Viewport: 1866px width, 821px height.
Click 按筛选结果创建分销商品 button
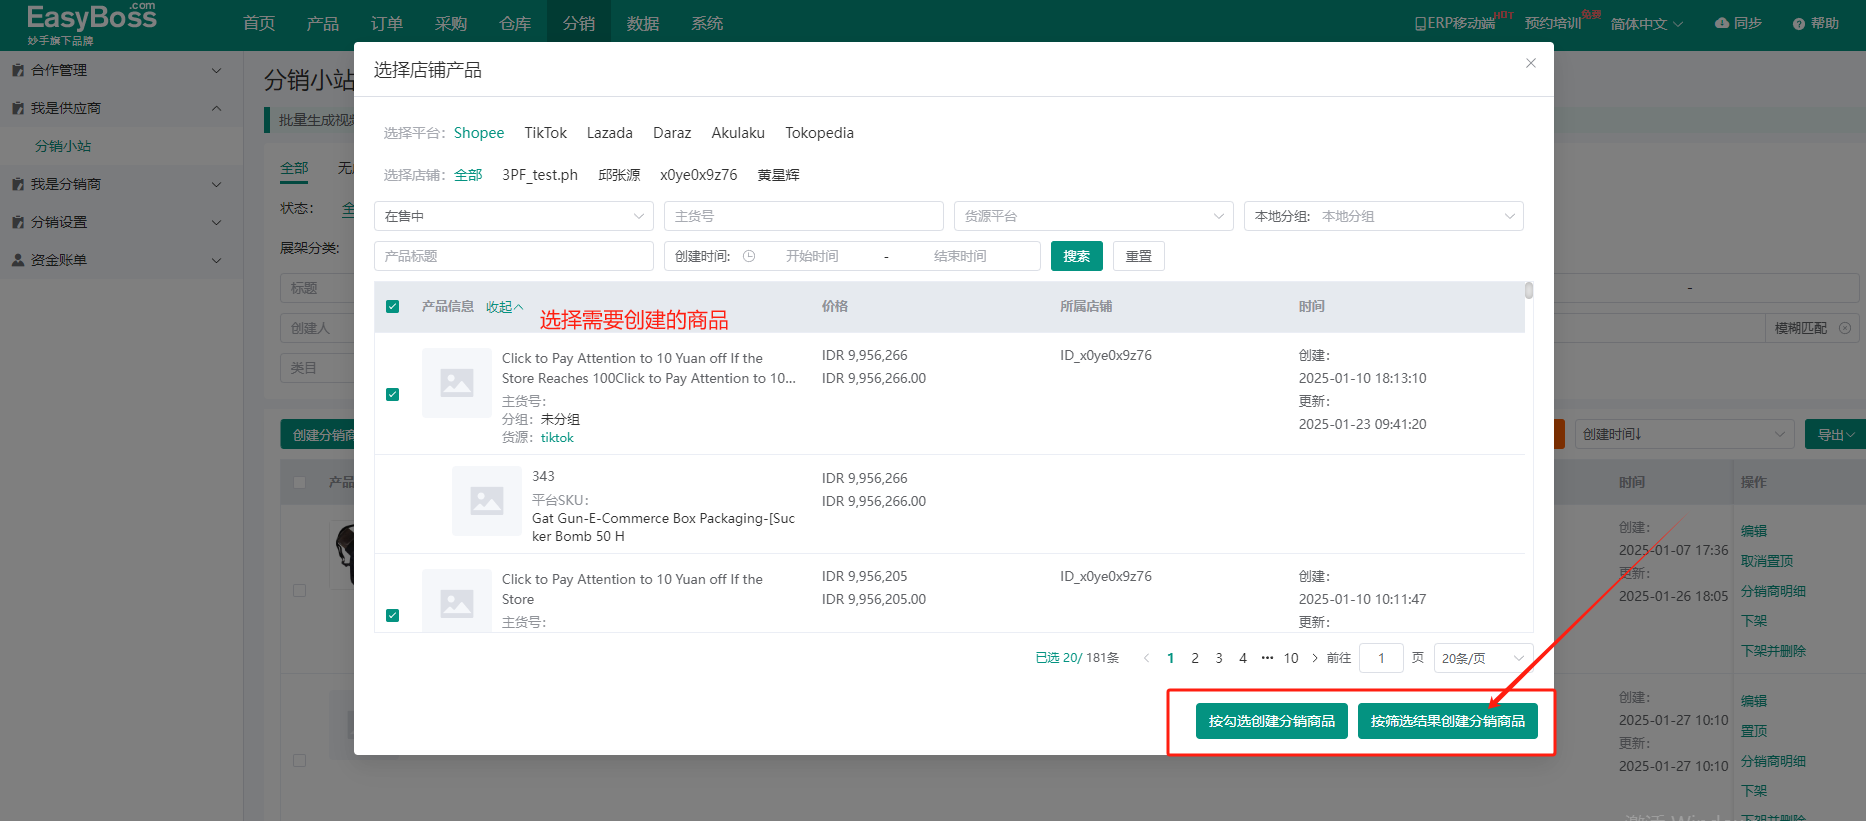[x=1448, y=721]
